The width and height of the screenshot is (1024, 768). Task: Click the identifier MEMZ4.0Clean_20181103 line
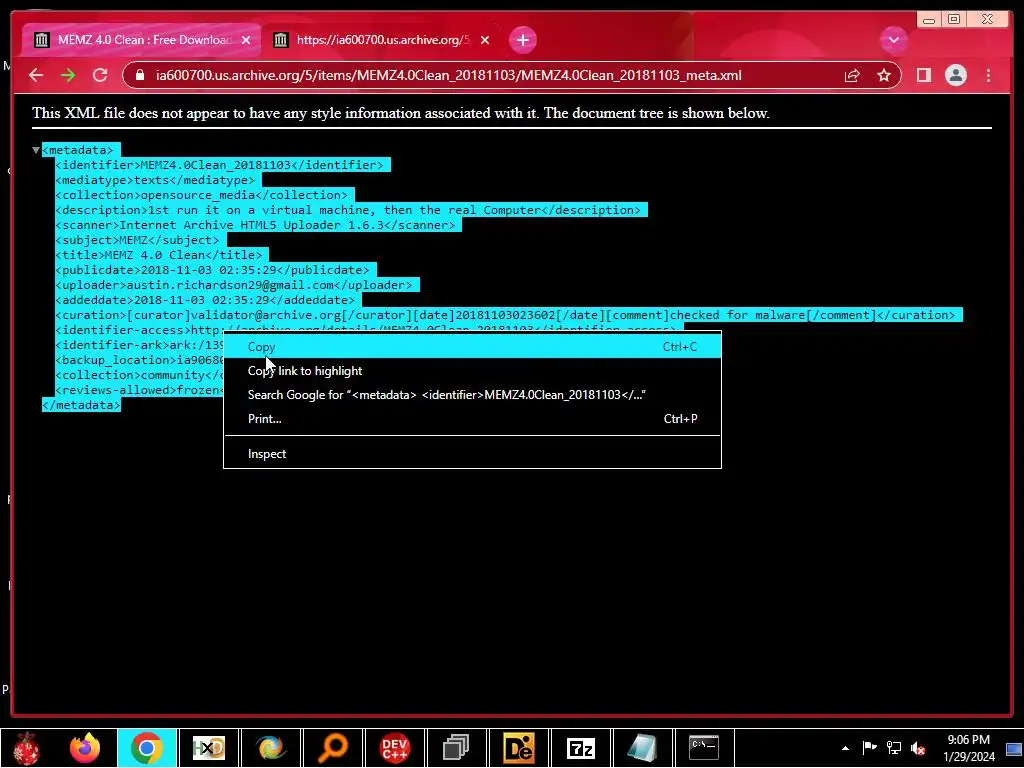[x=219, y=165]
